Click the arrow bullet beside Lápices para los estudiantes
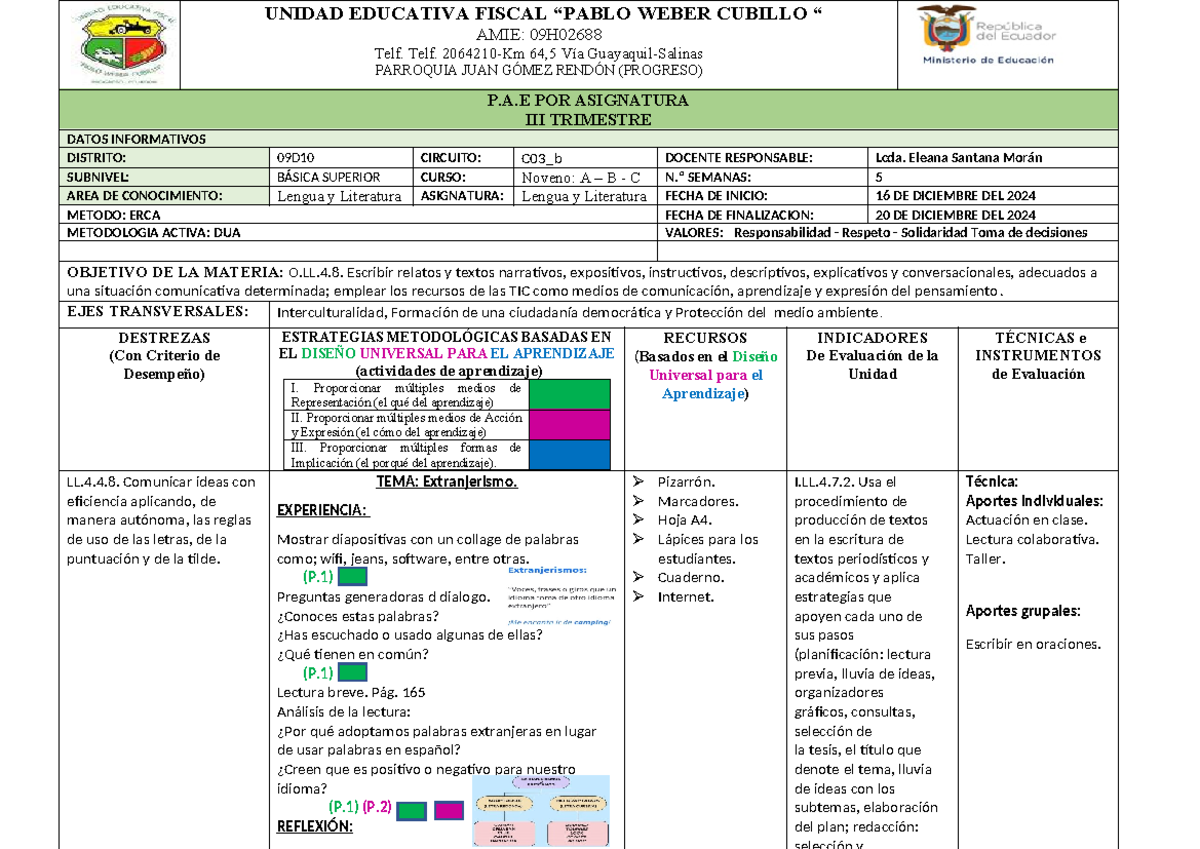 (x=640, y=540)
